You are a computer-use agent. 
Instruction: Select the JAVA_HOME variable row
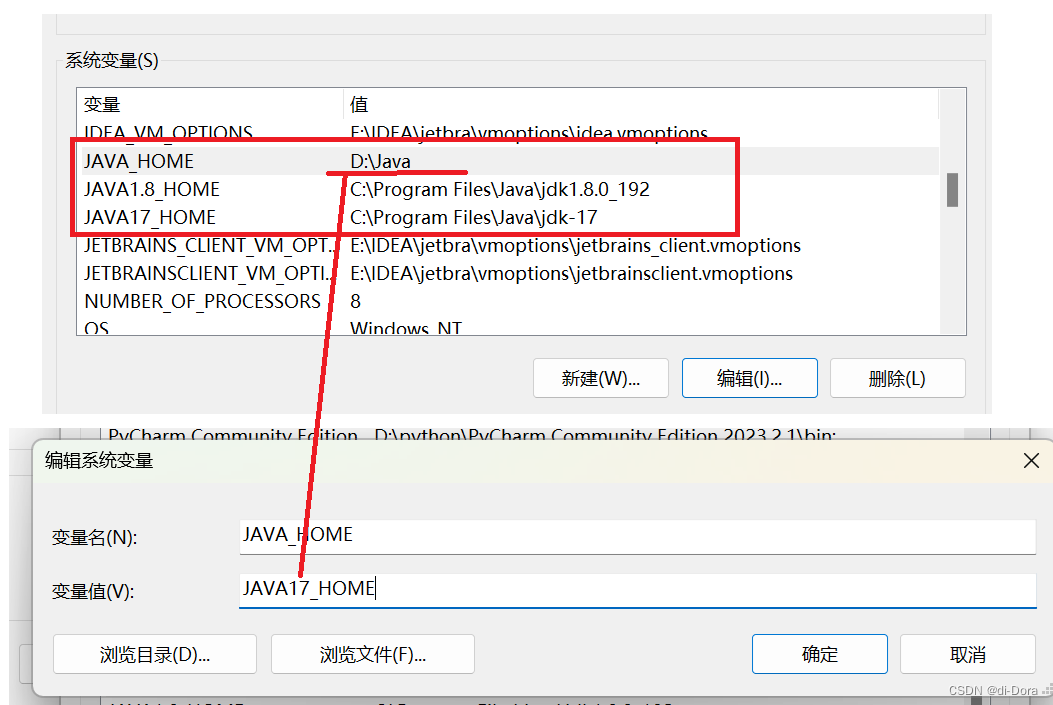[x=507, y=161]
